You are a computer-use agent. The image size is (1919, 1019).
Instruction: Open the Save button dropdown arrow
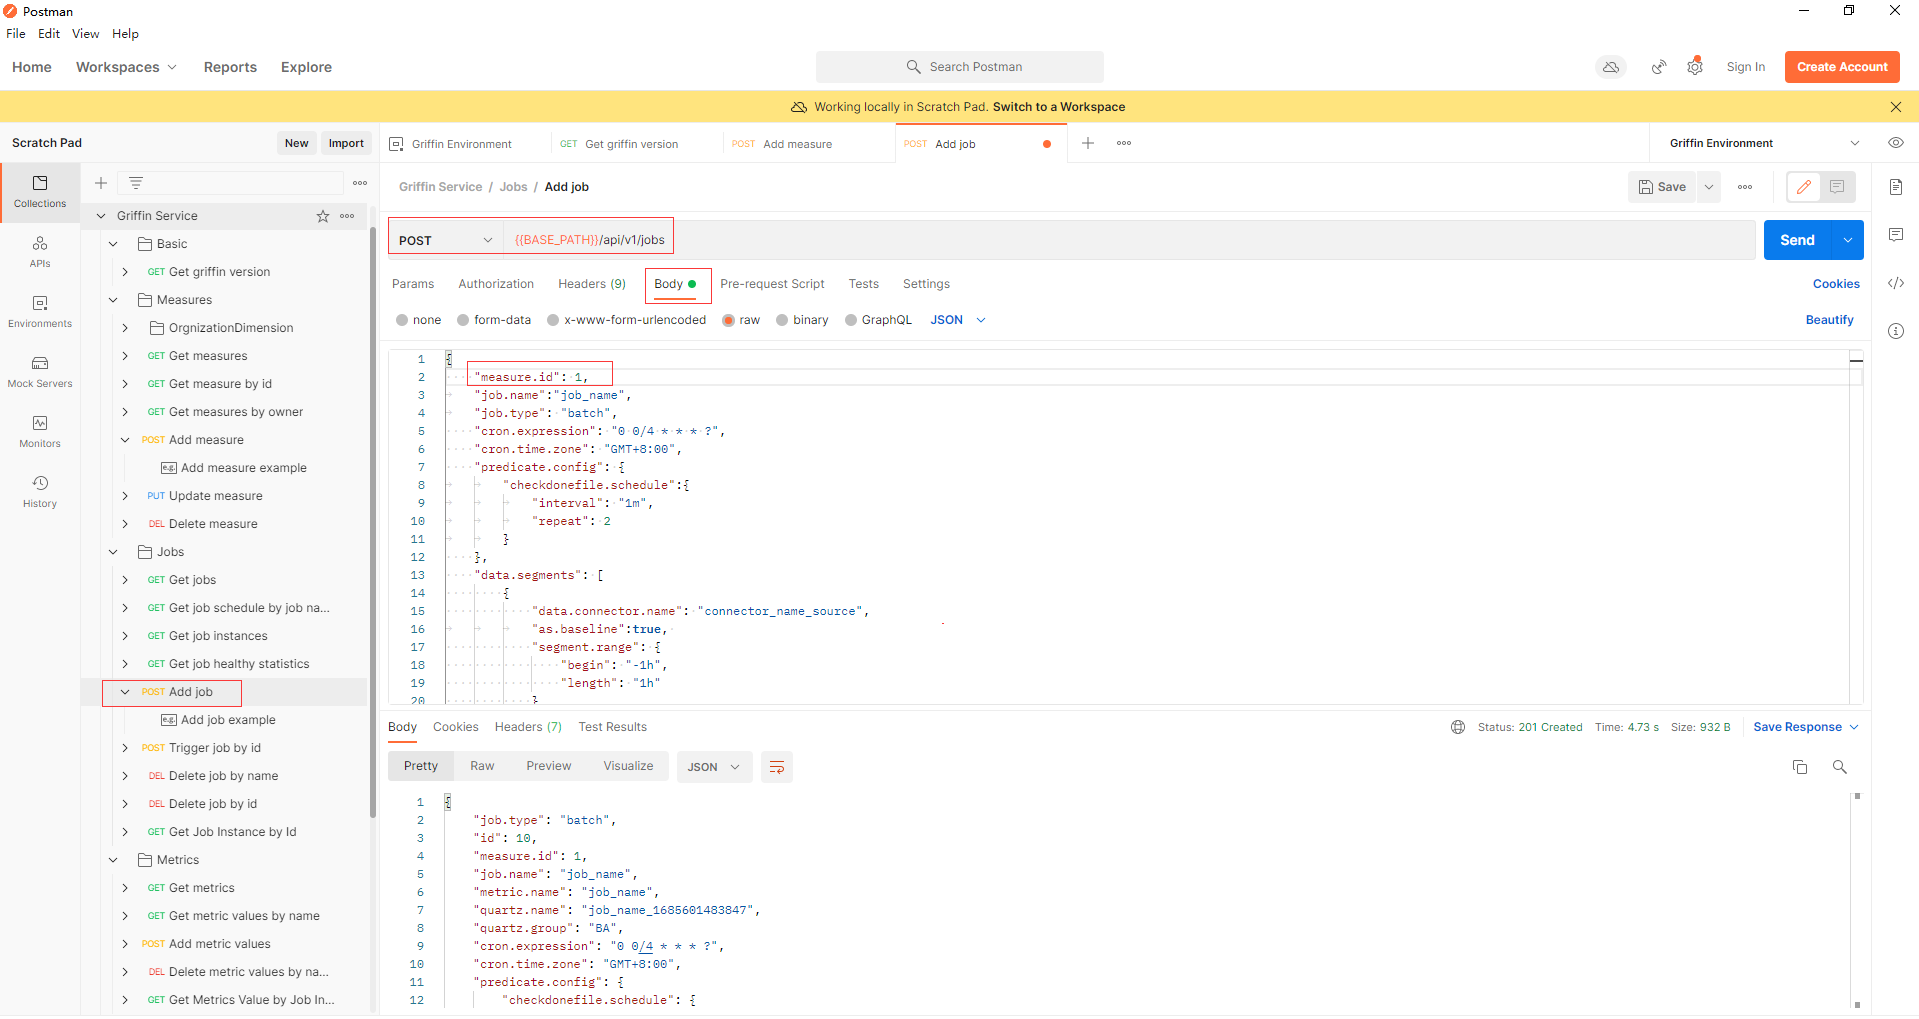pyautogui.click(x=1709, y=187)
